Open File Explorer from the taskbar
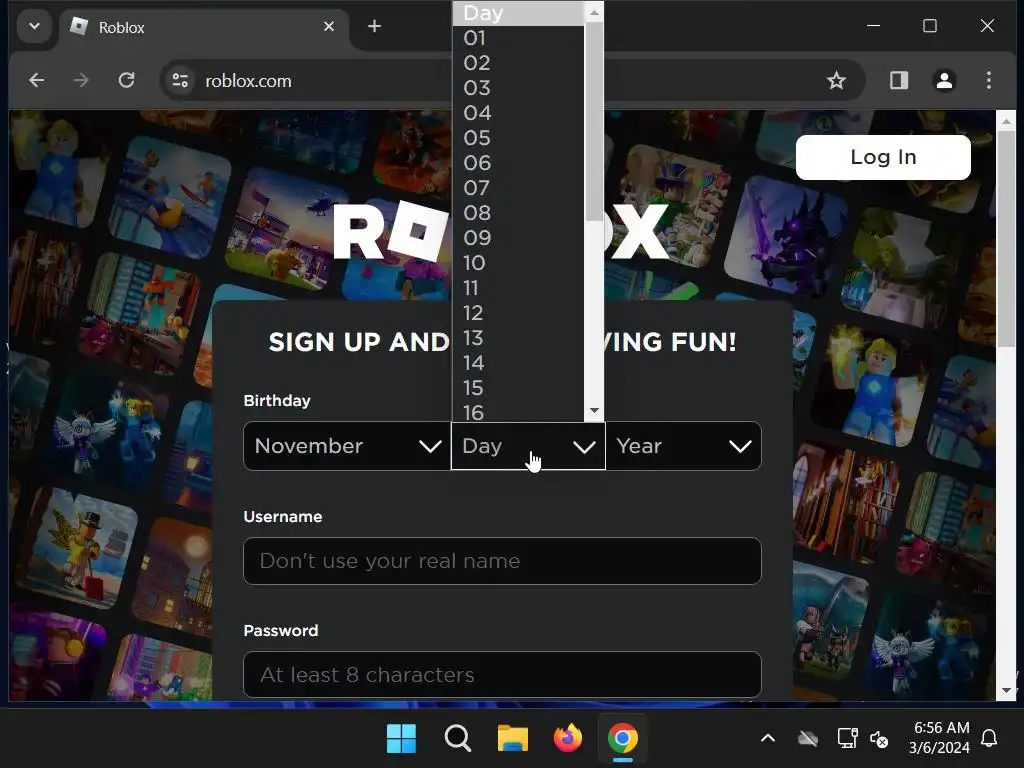1024x768 pixels. (513, 739)
